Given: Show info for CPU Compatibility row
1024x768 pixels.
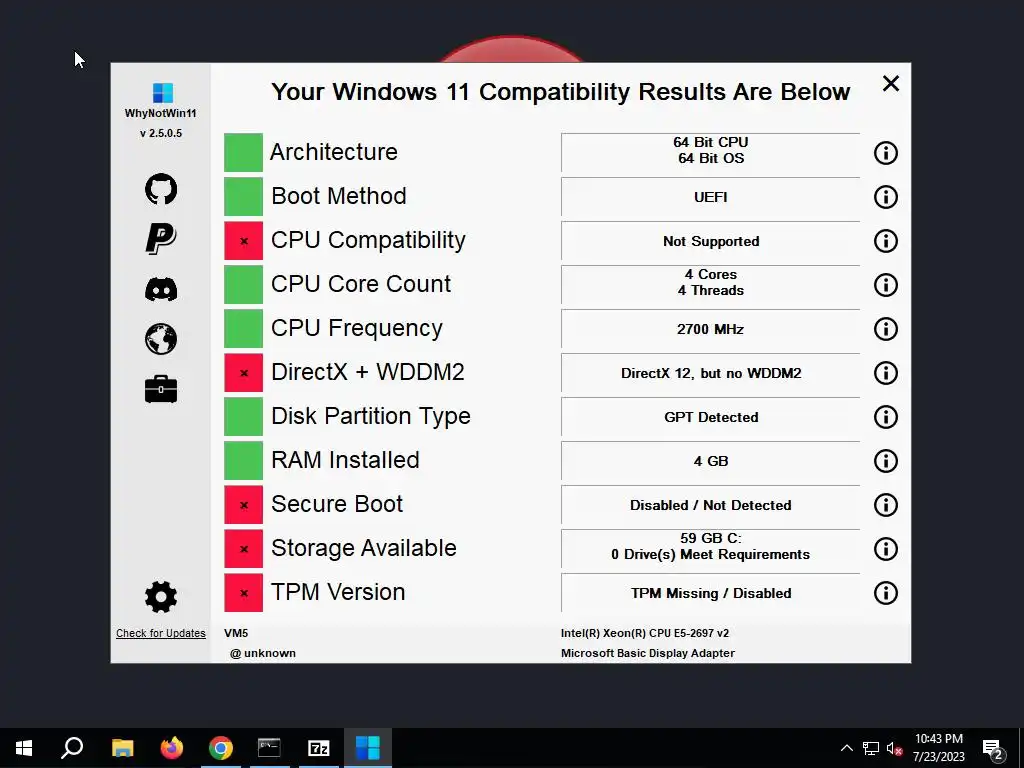Looking at the screenshot, I should 886,241.
